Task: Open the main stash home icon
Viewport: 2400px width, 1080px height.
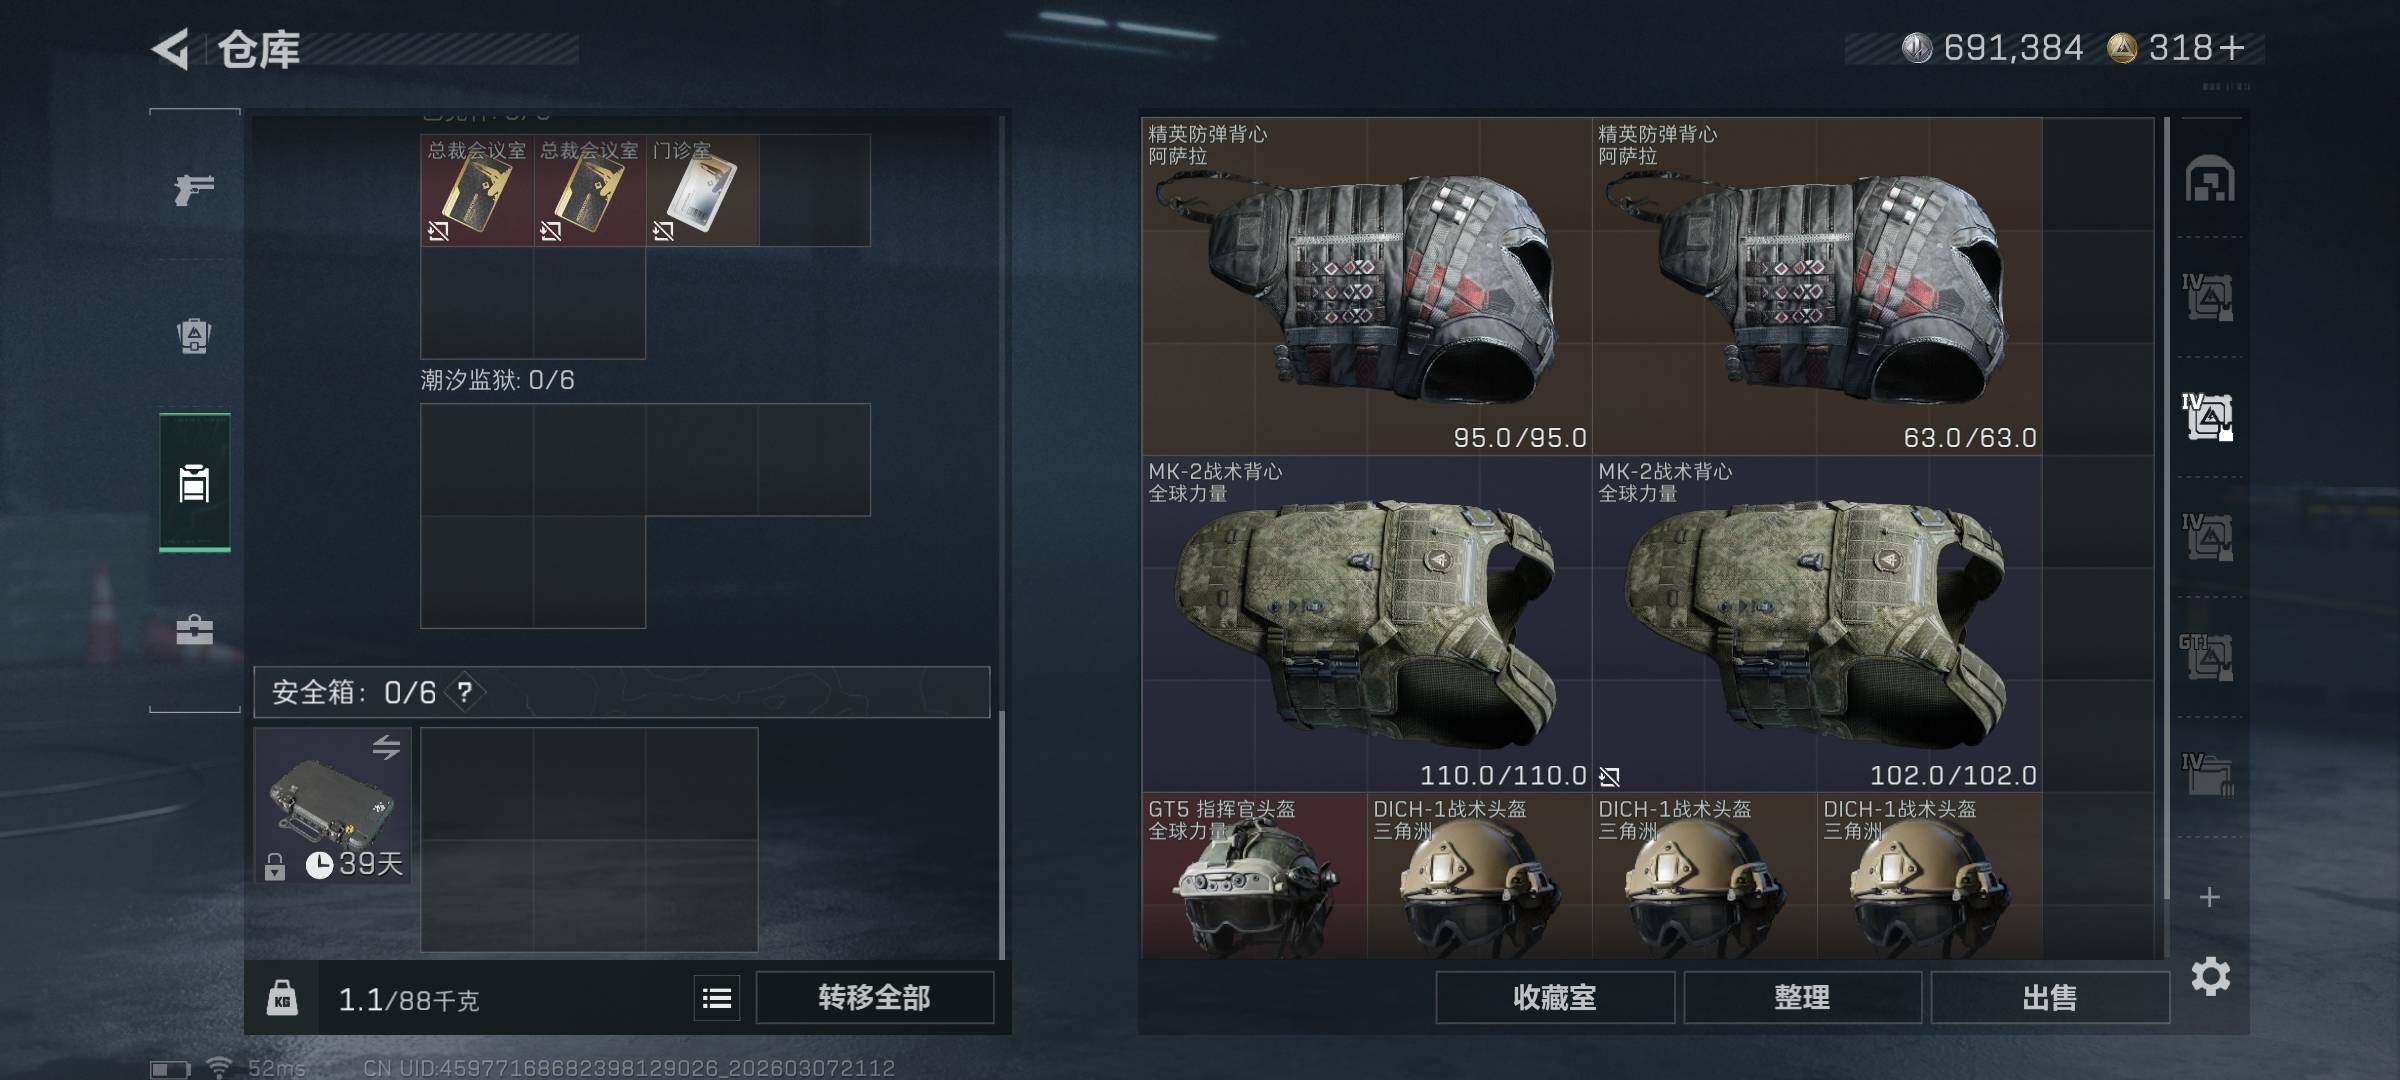Action: pyautogui.click(x=2210, y=179)
